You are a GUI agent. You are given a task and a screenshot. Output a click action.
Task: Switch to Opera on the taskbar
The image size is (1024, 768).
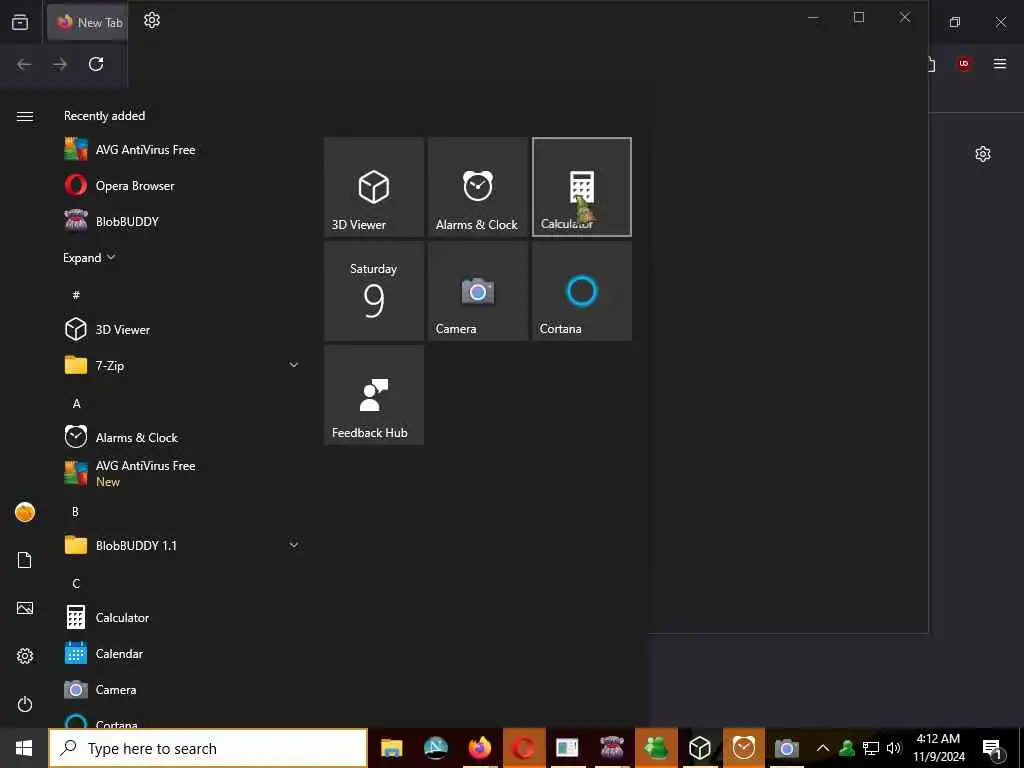524,748
